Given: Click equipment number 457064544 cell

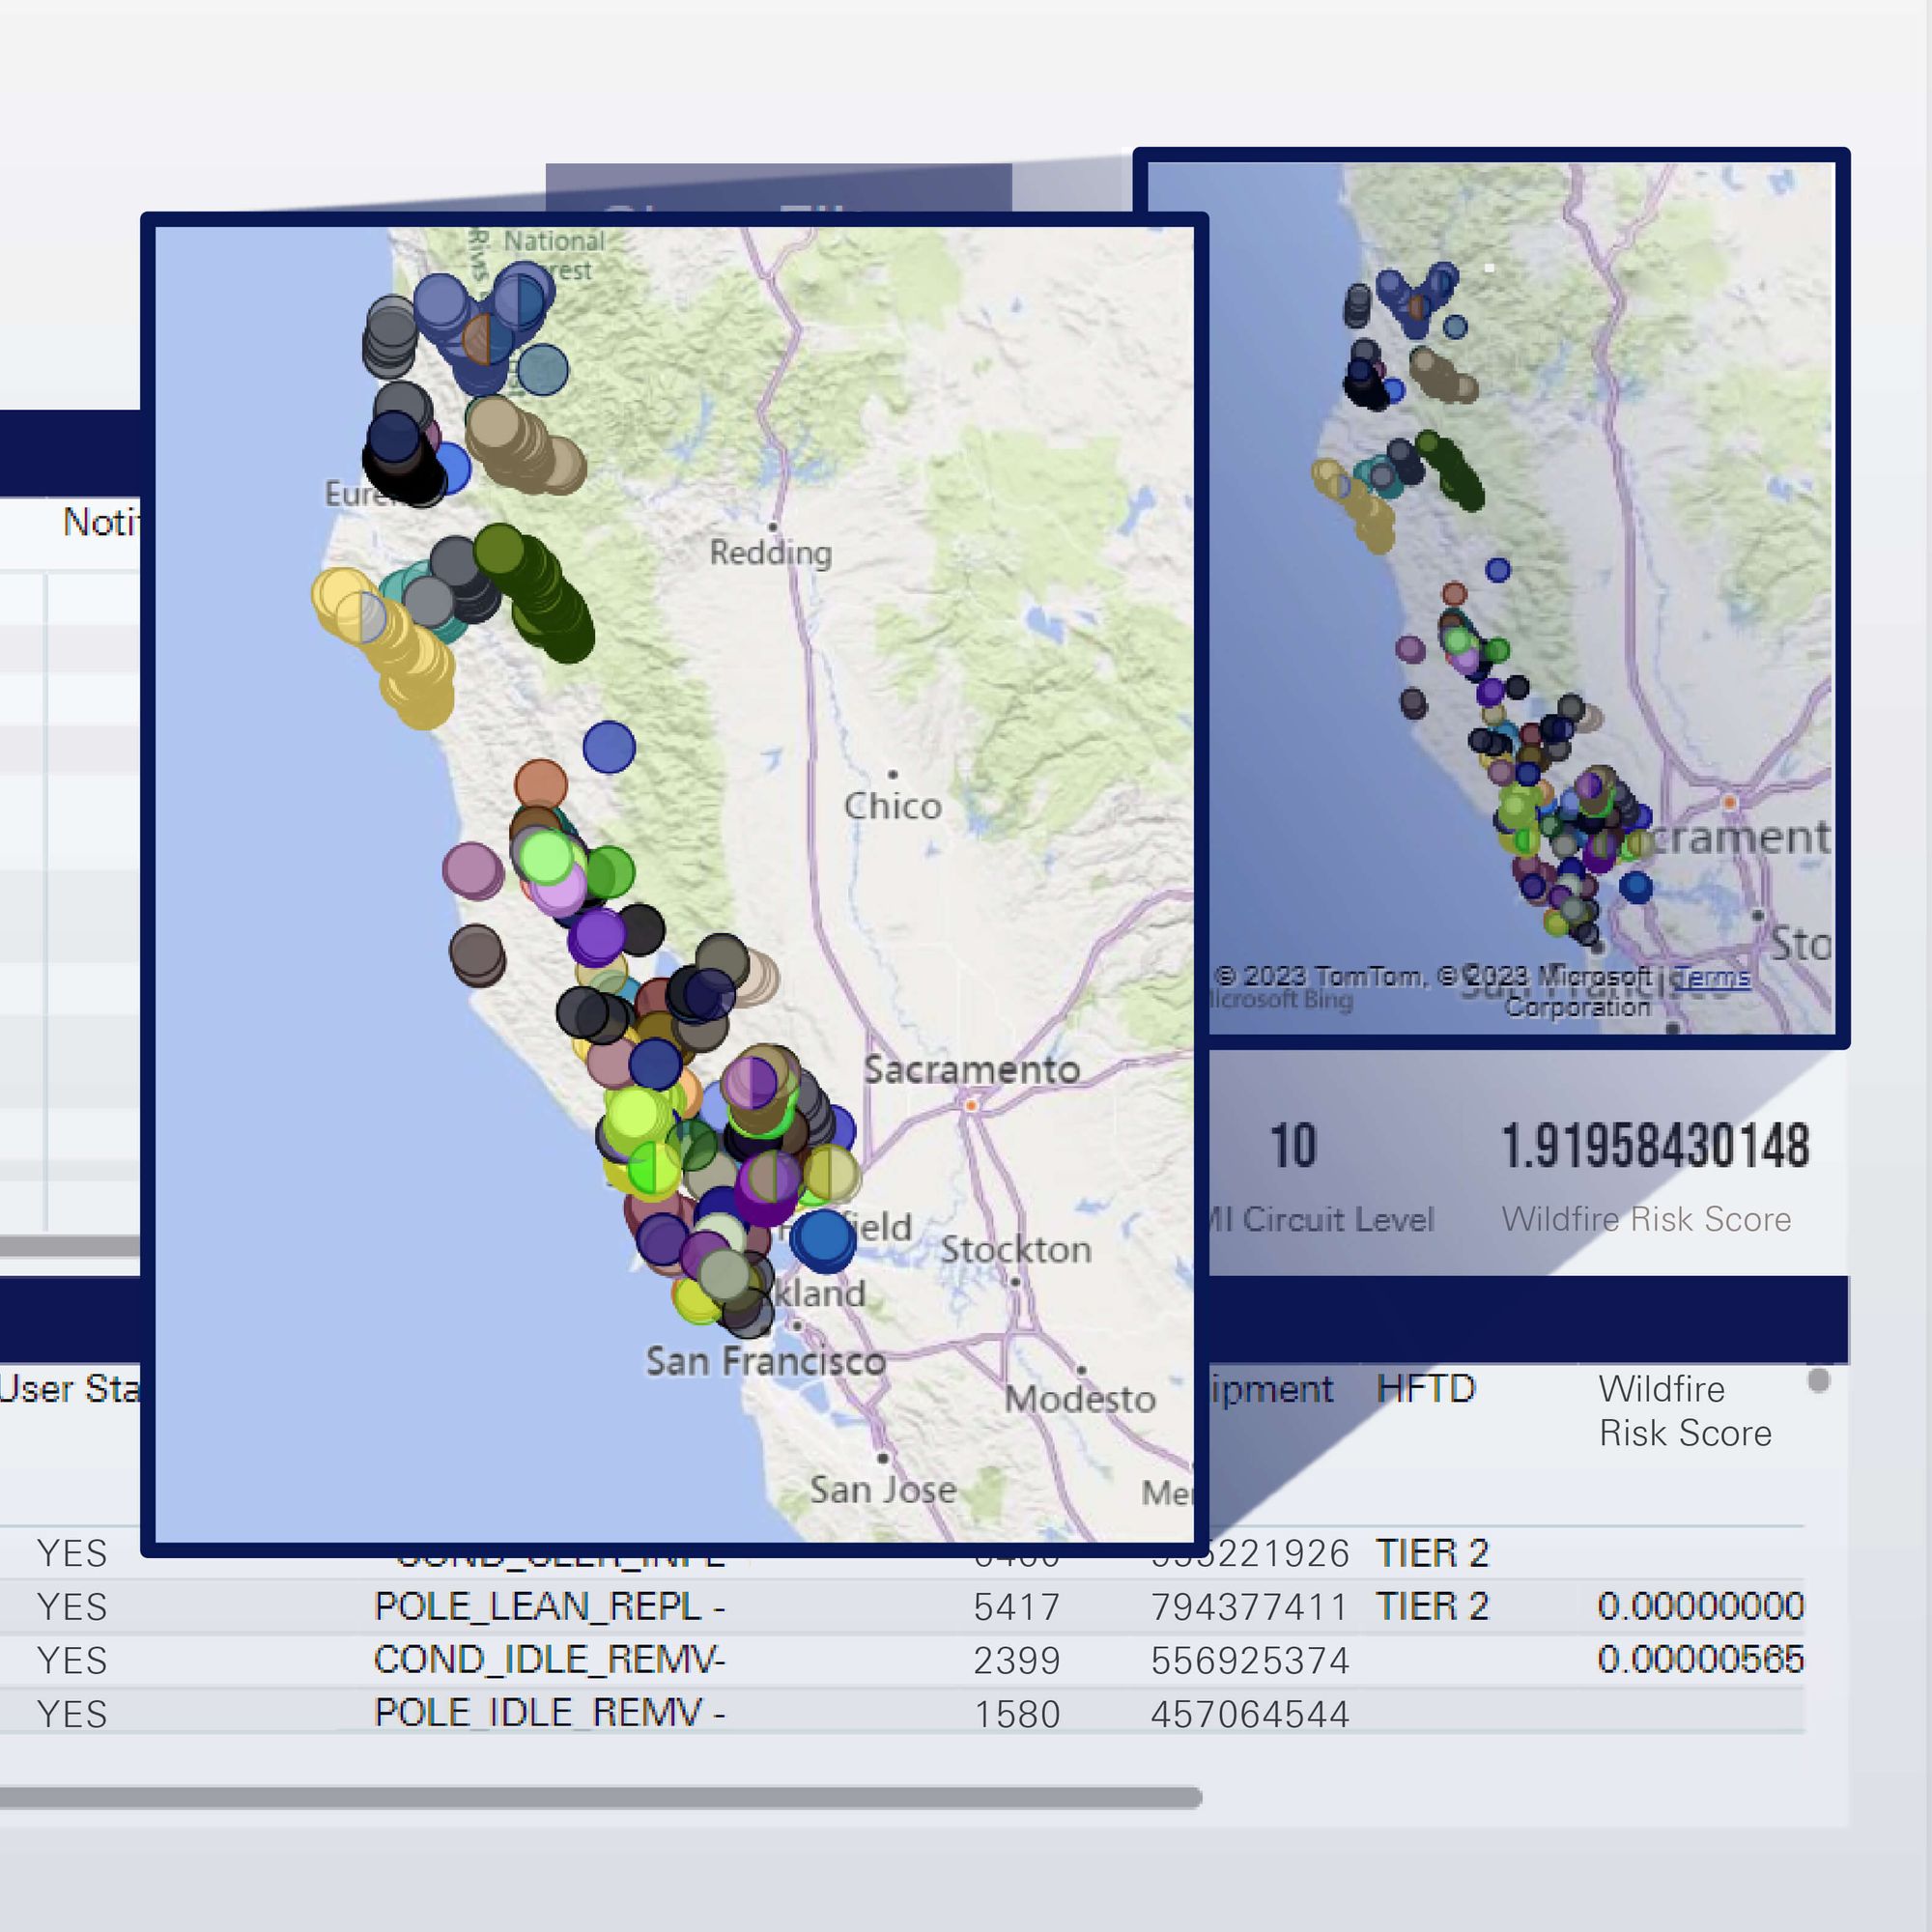Looking at the screenshot, I should tap(1249, 1714).
